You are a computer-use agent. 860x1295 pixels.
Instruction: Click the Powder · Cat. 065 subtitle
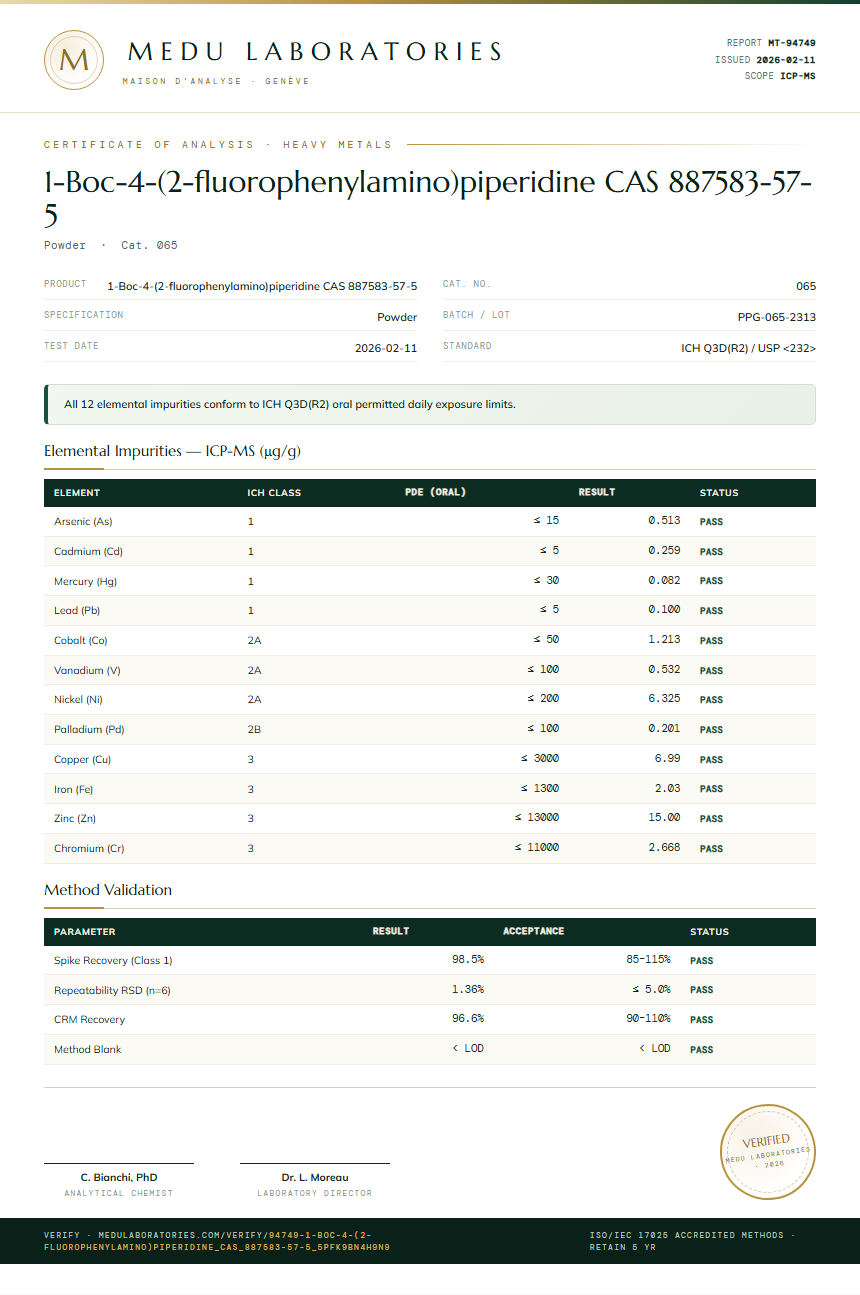click(x=111, y=245)
